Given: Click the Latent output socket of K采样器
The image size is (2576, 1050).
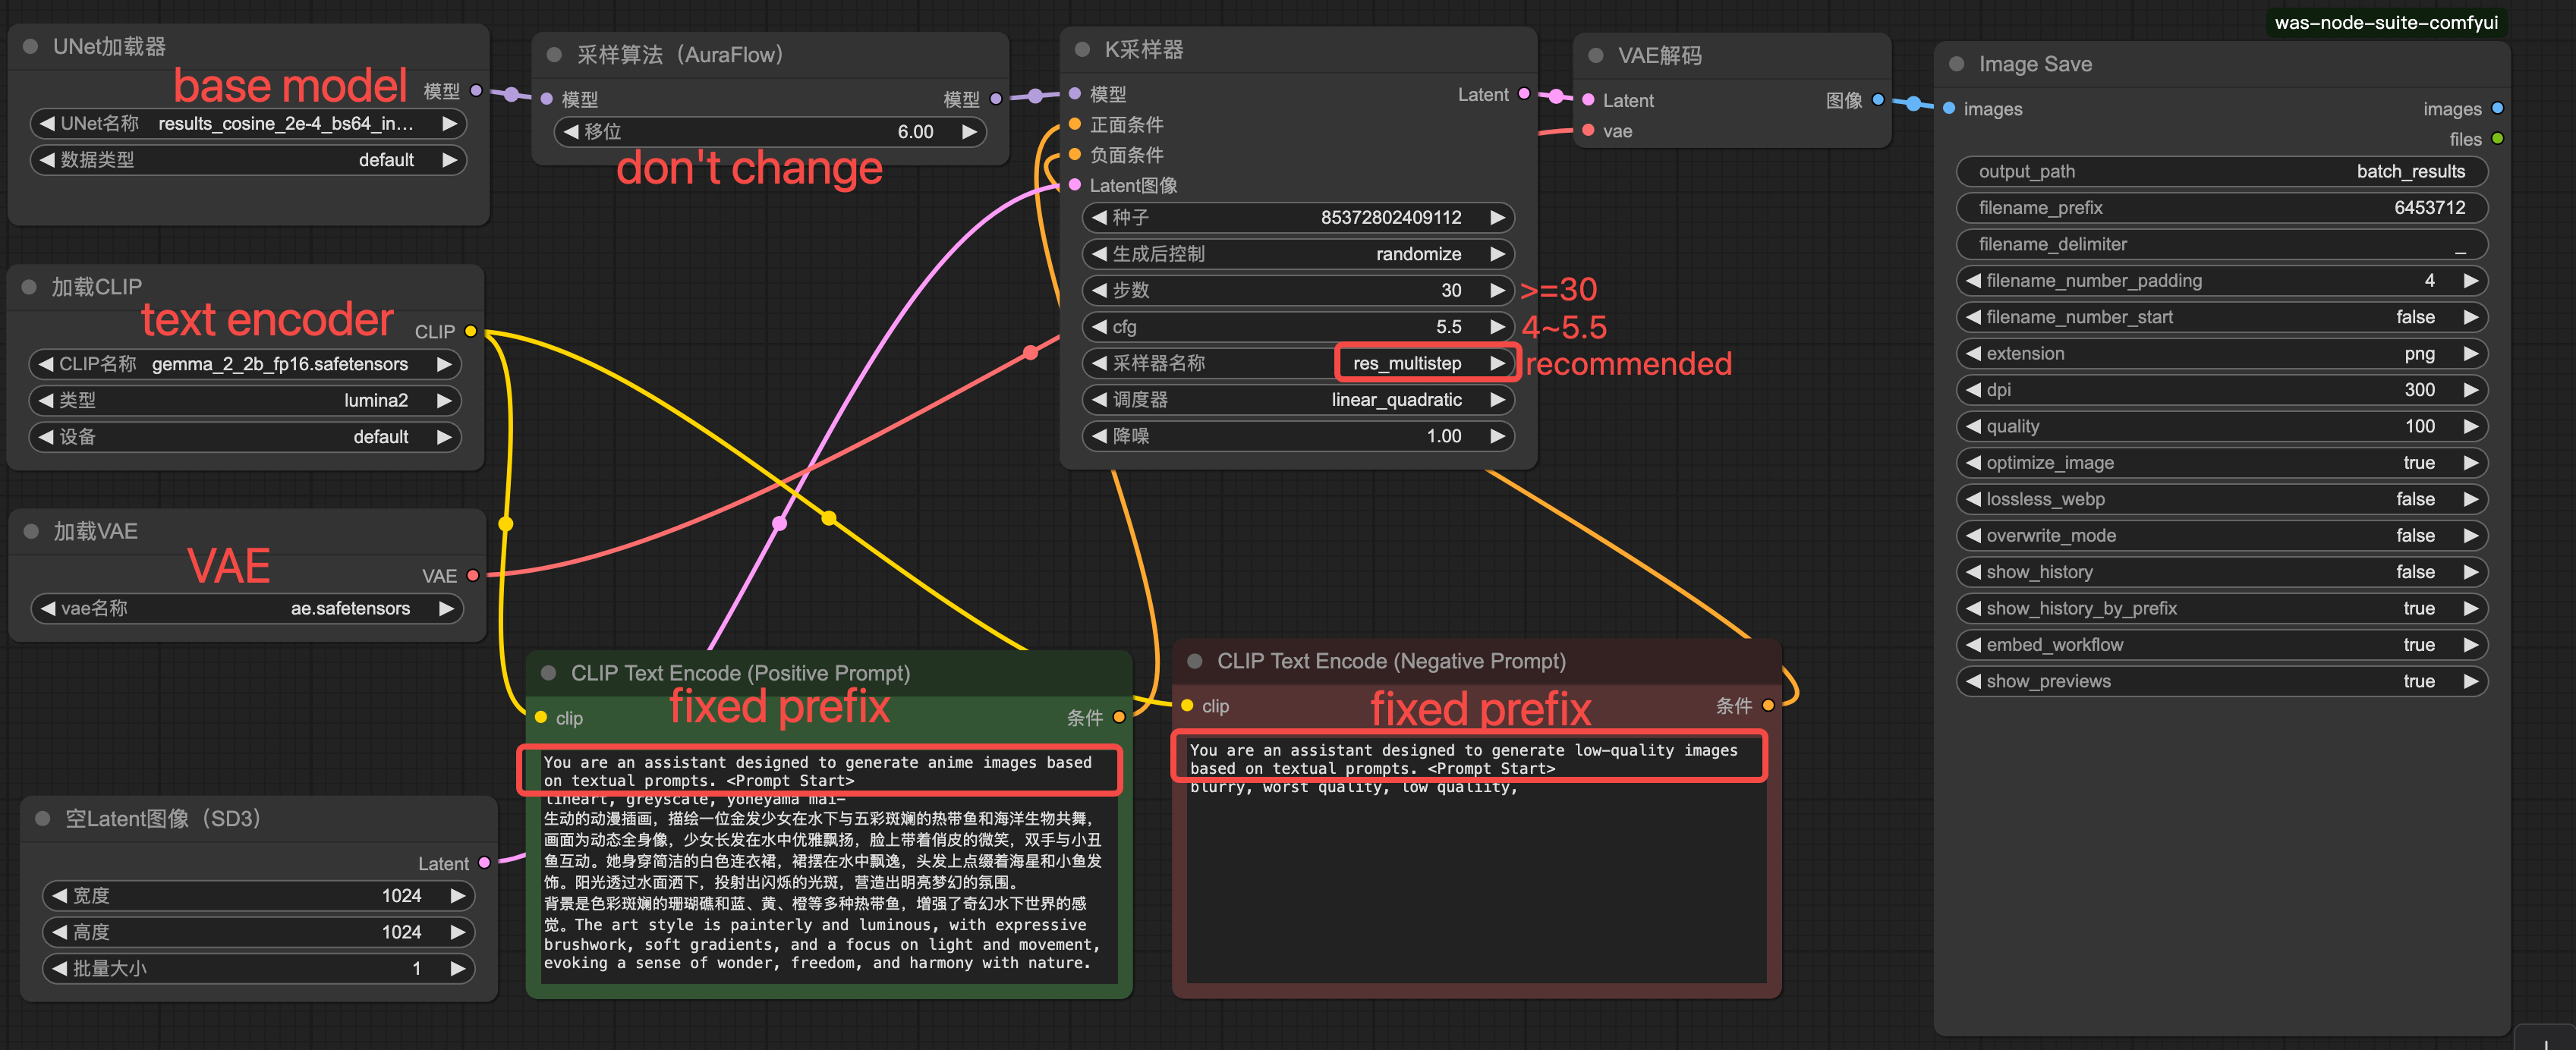Looking at the screenshot, I should tap(1524, 94).
